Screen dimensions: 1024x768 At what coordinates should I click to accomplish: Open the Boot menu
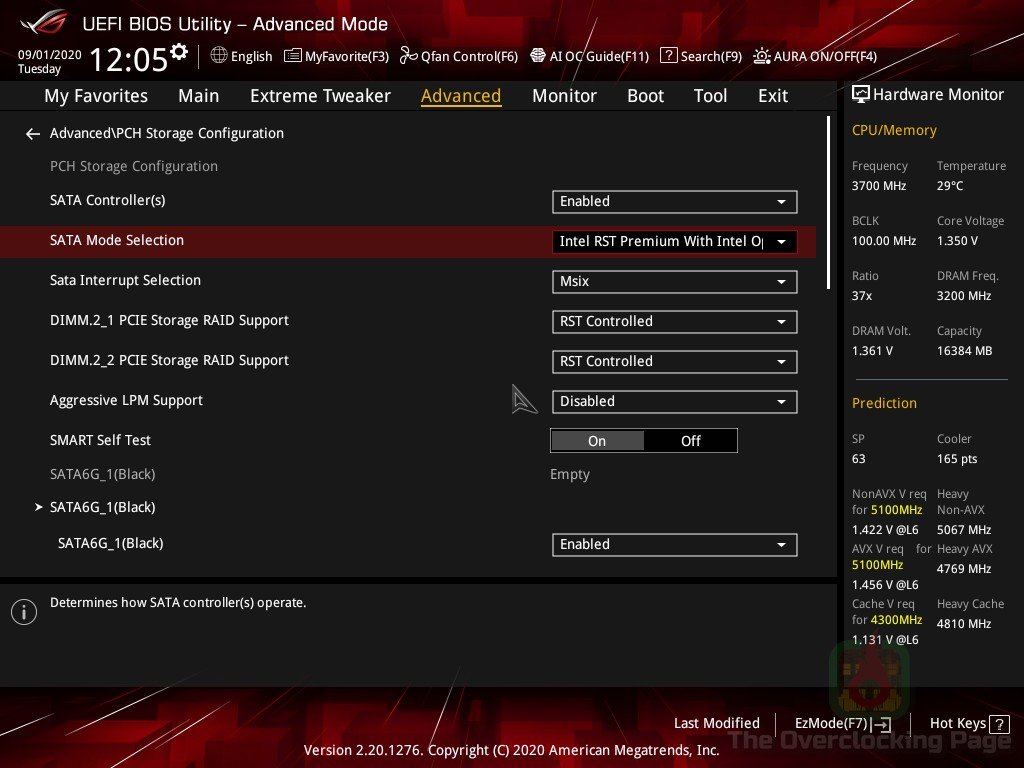645,95
